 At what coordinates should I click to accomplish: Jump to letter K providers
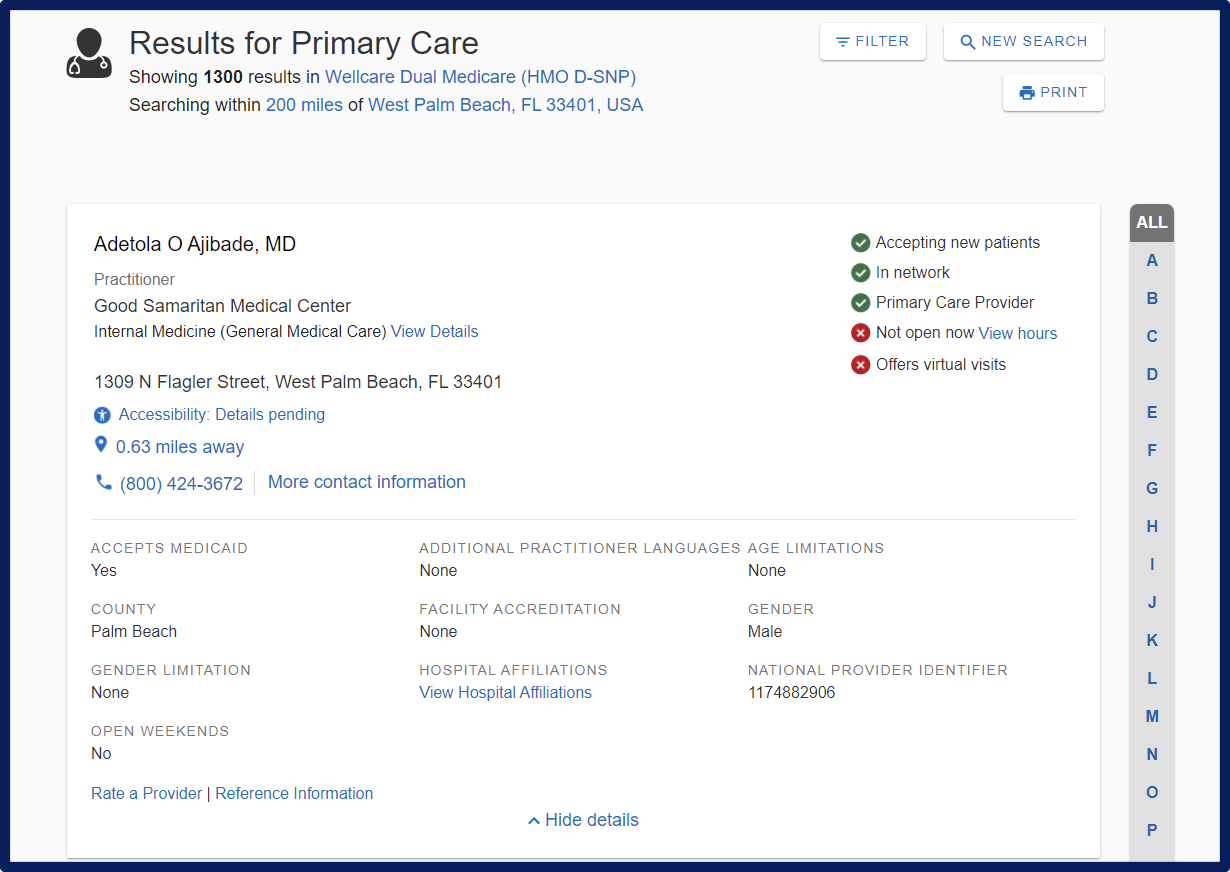tap(1152, 641)
